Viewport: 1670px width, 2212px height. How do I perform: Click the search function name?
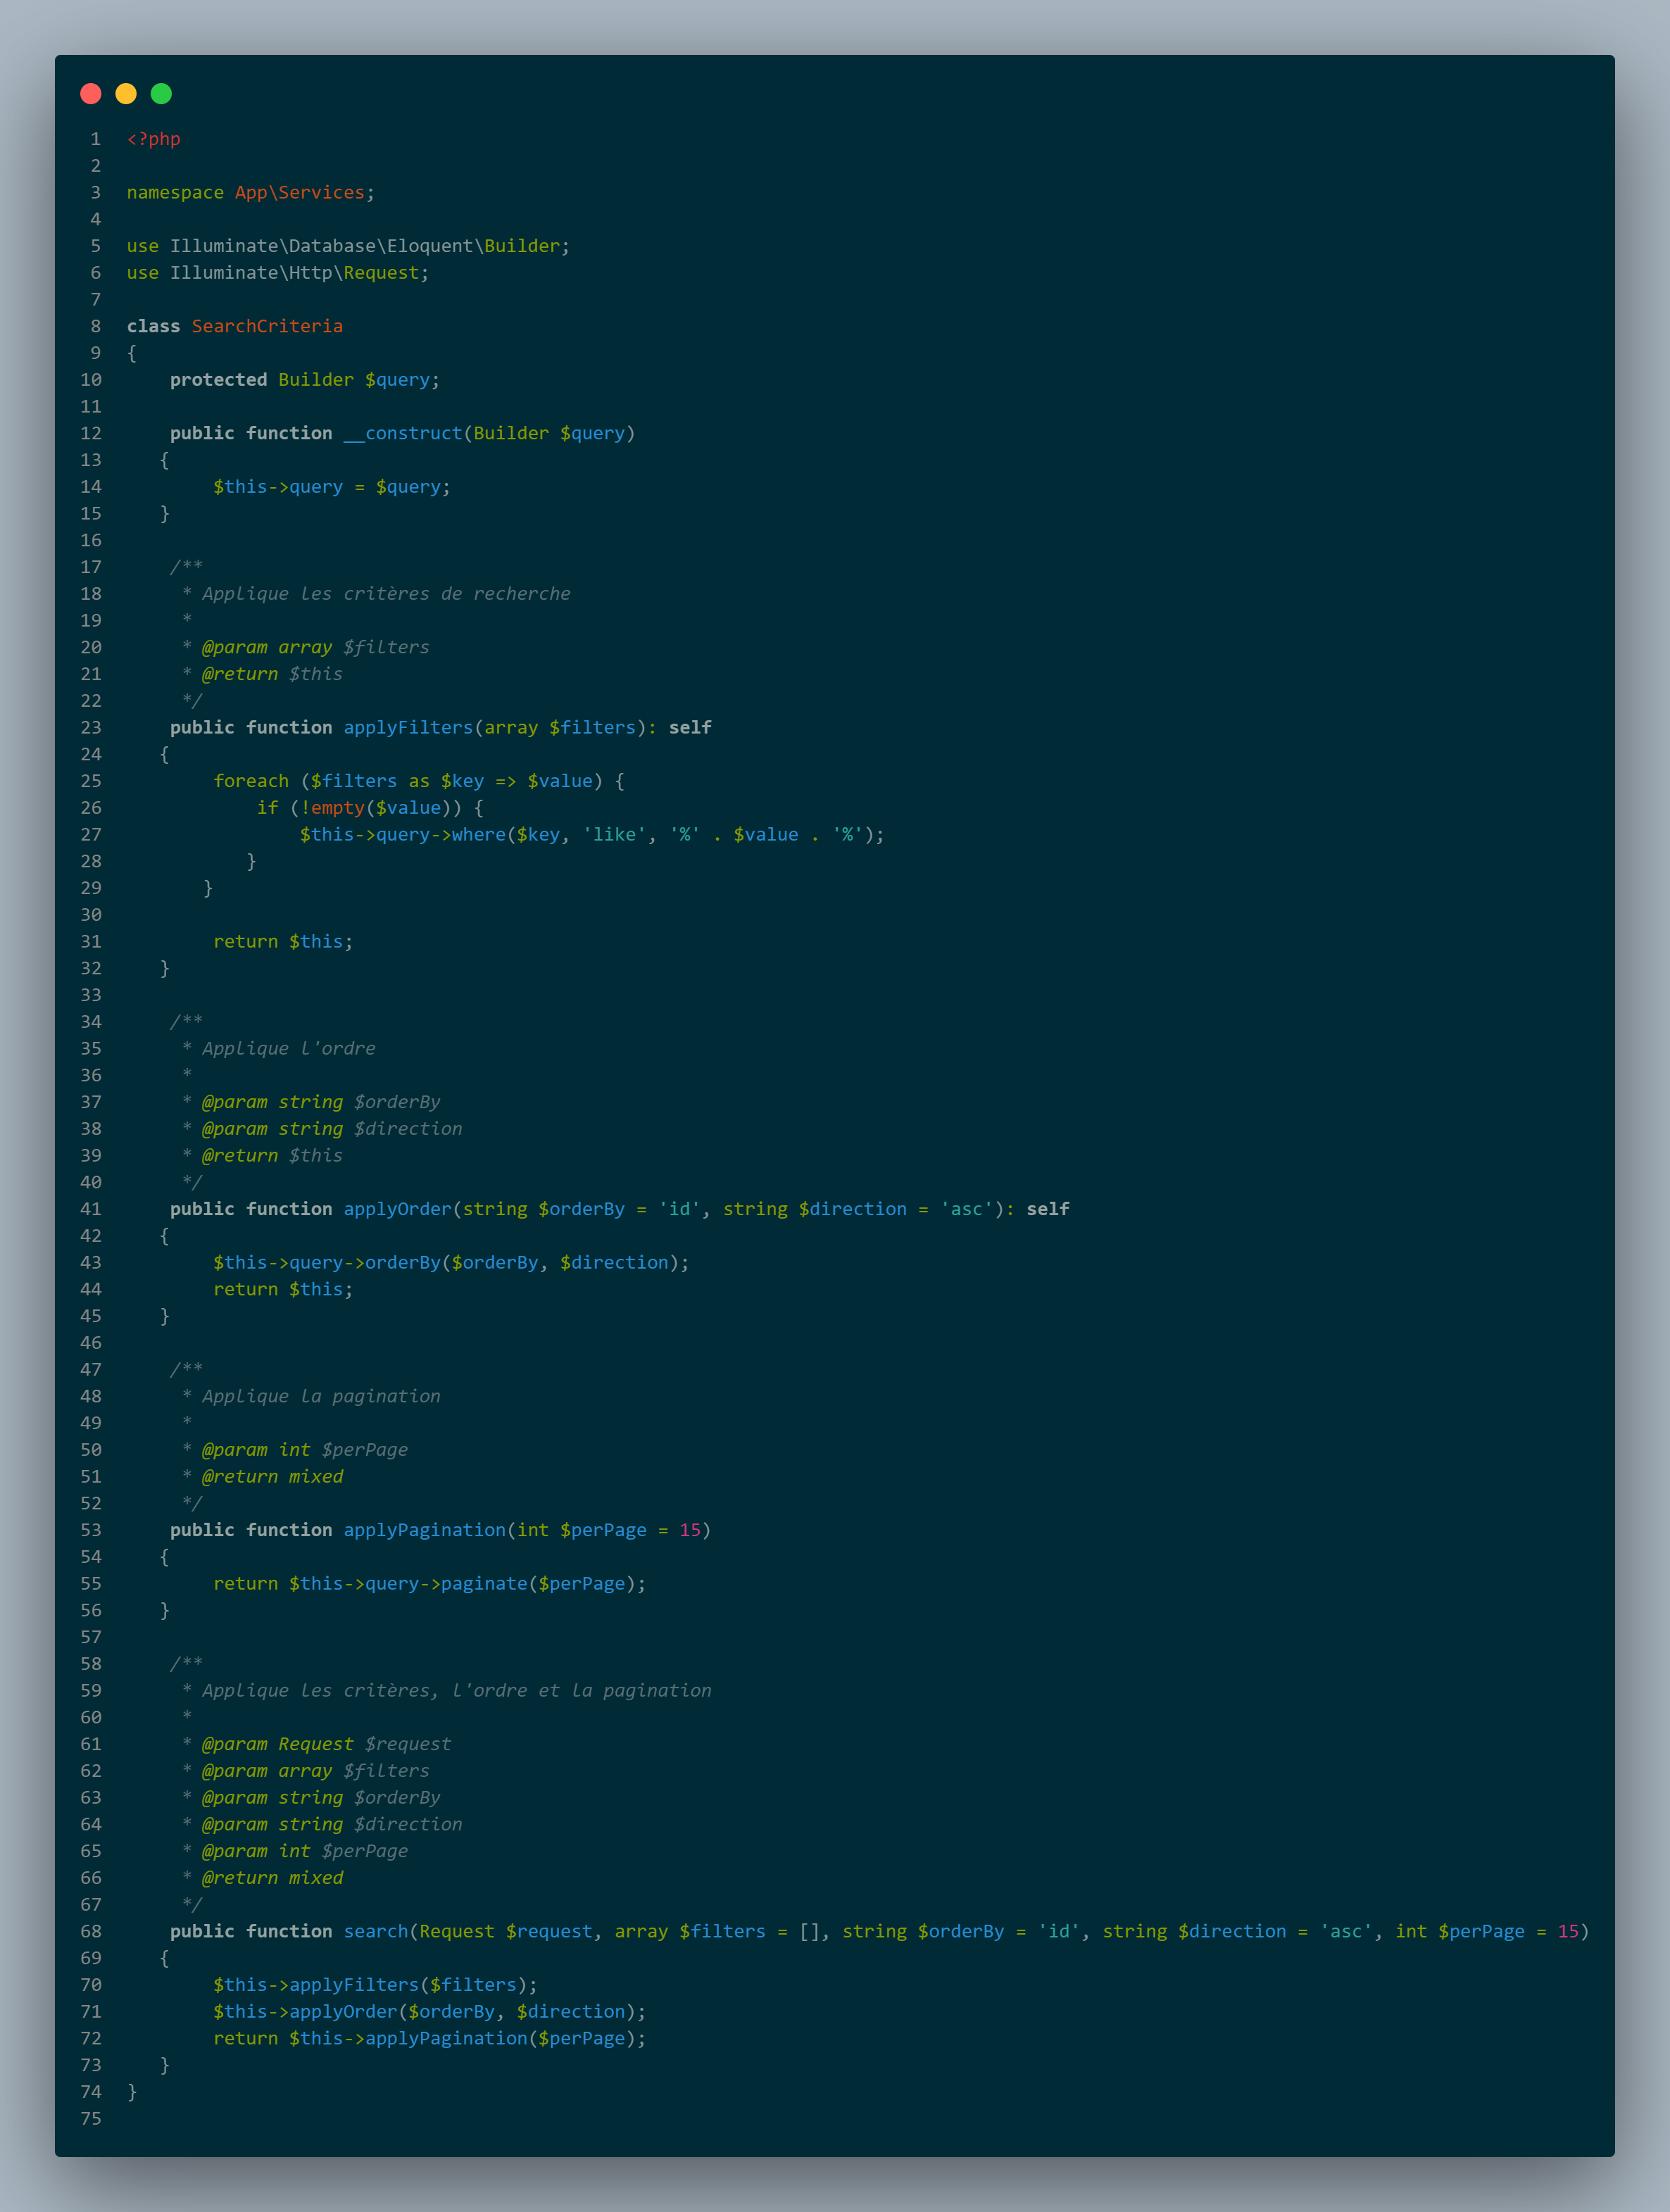click(376, 1931)
